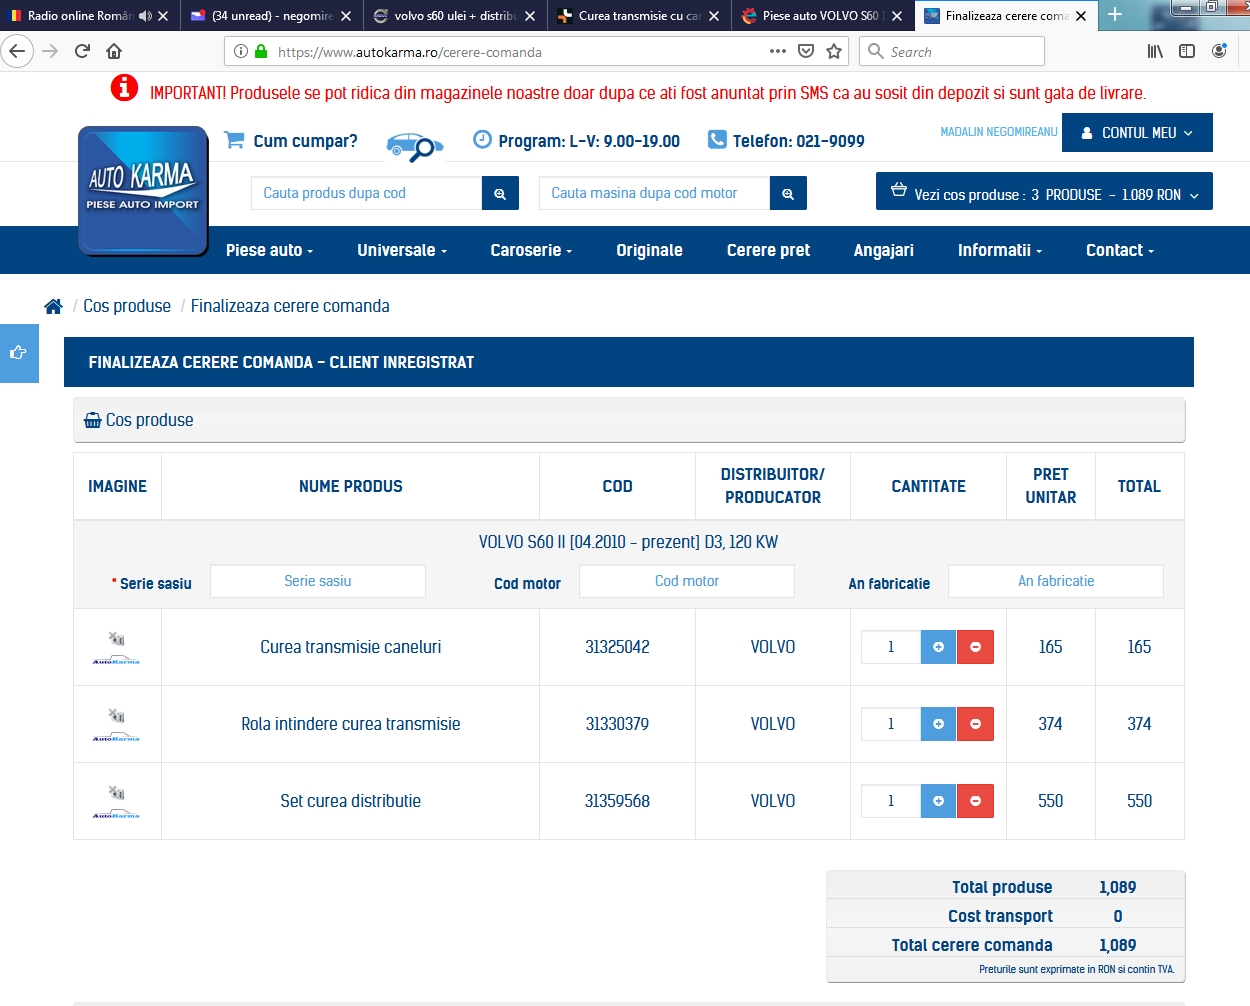
Task: Switch to (34 unread) mail tab
Action: pyautogui.click(x=272, y=15)
